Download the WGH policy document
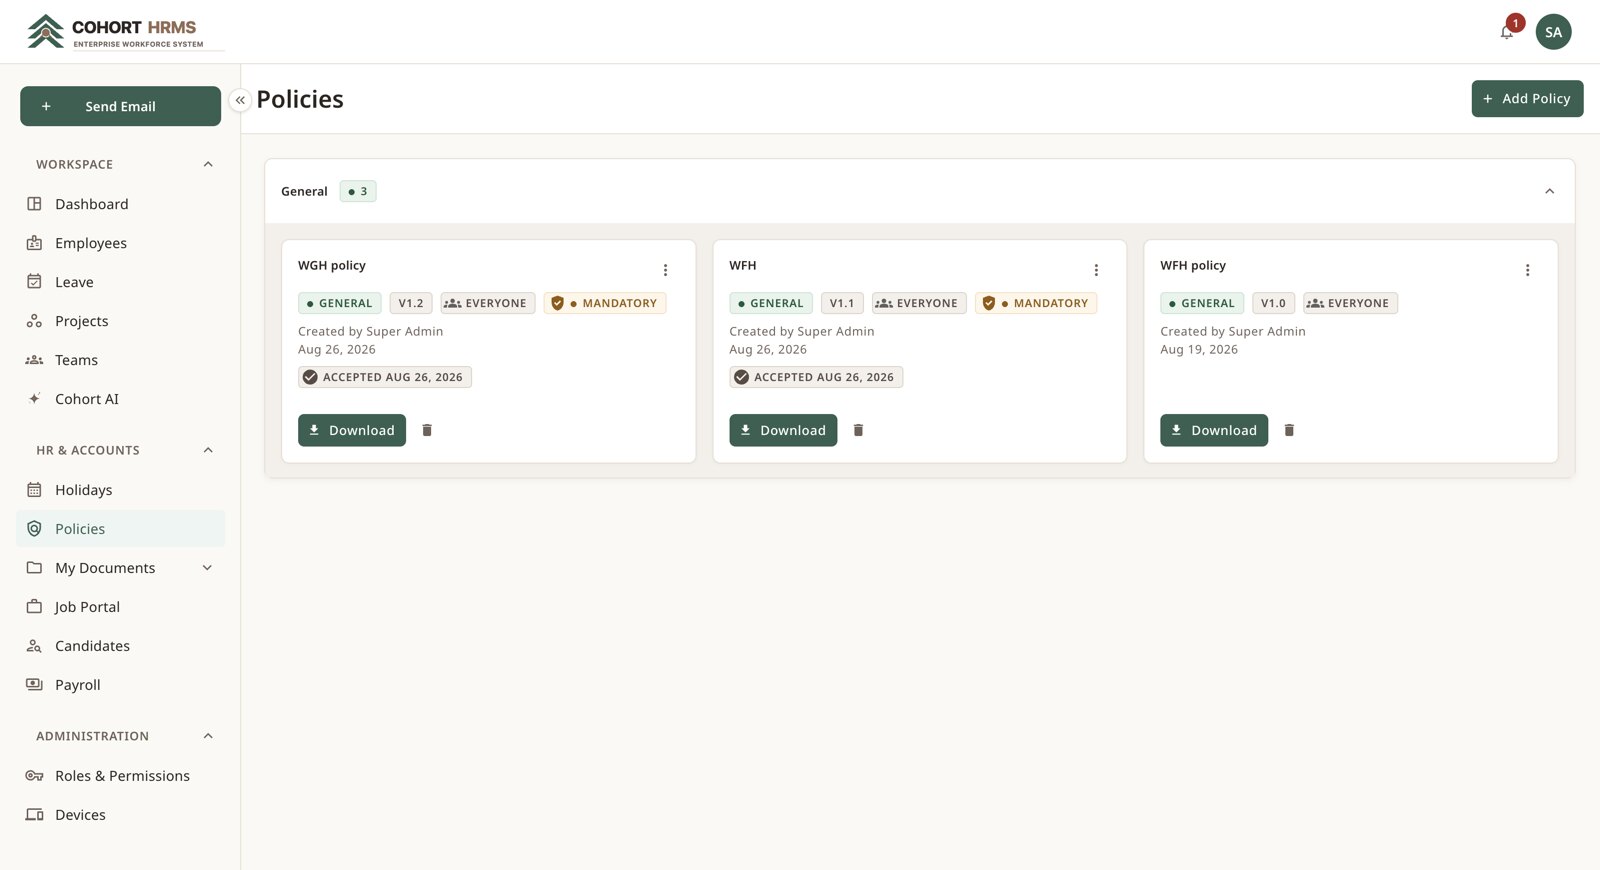1600x870 pixels. pos(352,430)
